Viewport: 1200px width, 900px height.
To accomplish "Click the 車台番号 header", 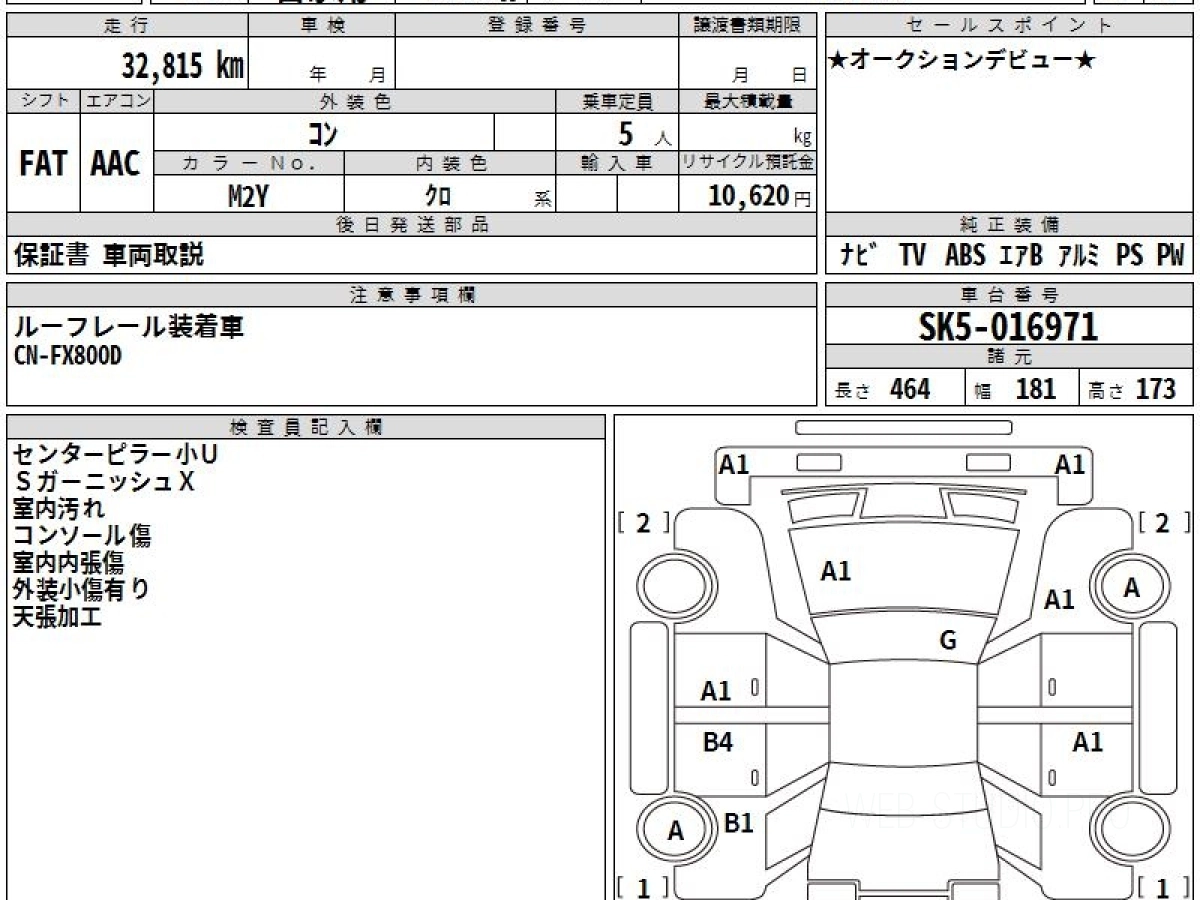I will tap(1010, 295).
